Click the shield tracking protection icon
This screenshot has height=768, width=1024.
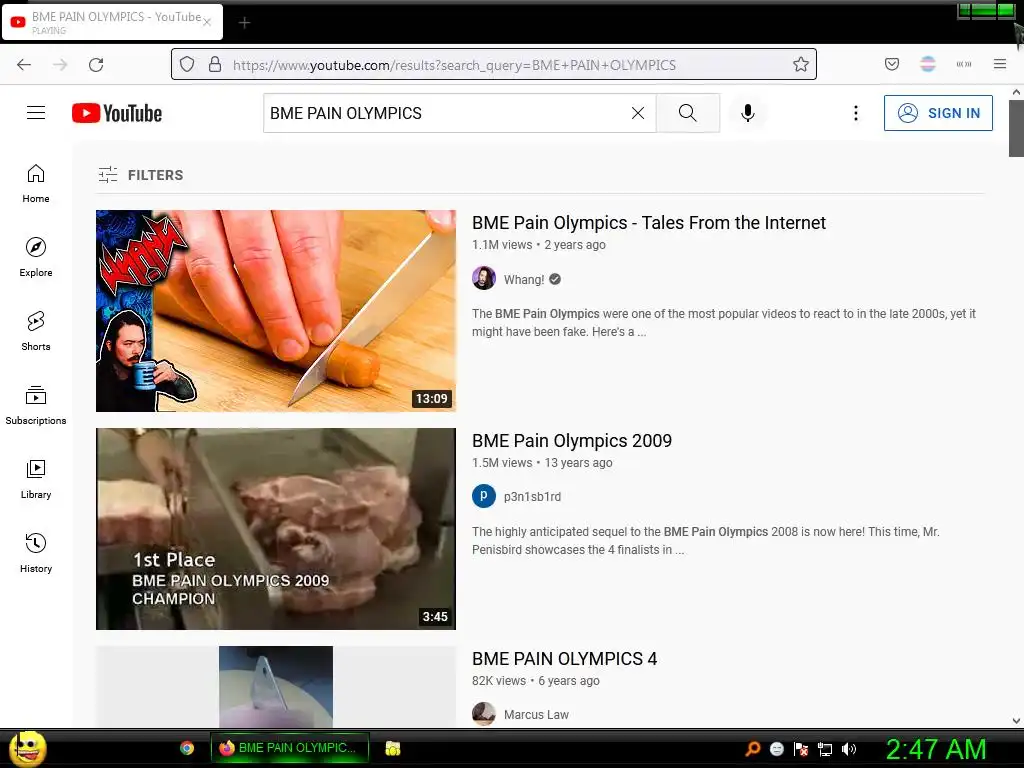[187, 65]
